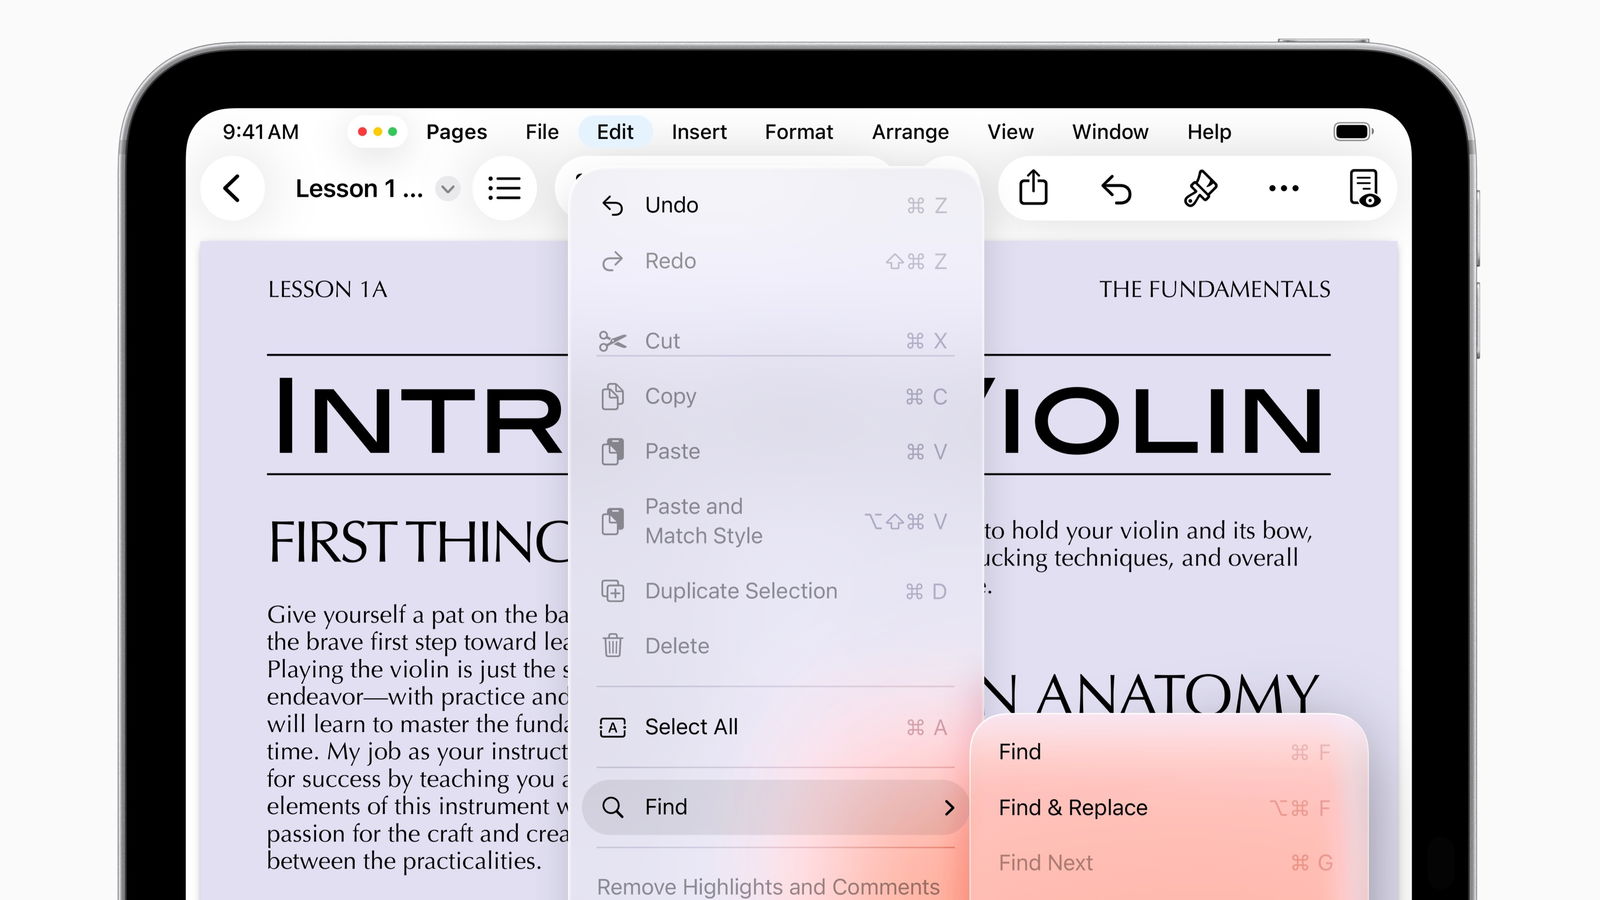Click THE FUNDAMENTALS header text
Screen dimensions: 1600x900
[1215, 290]
